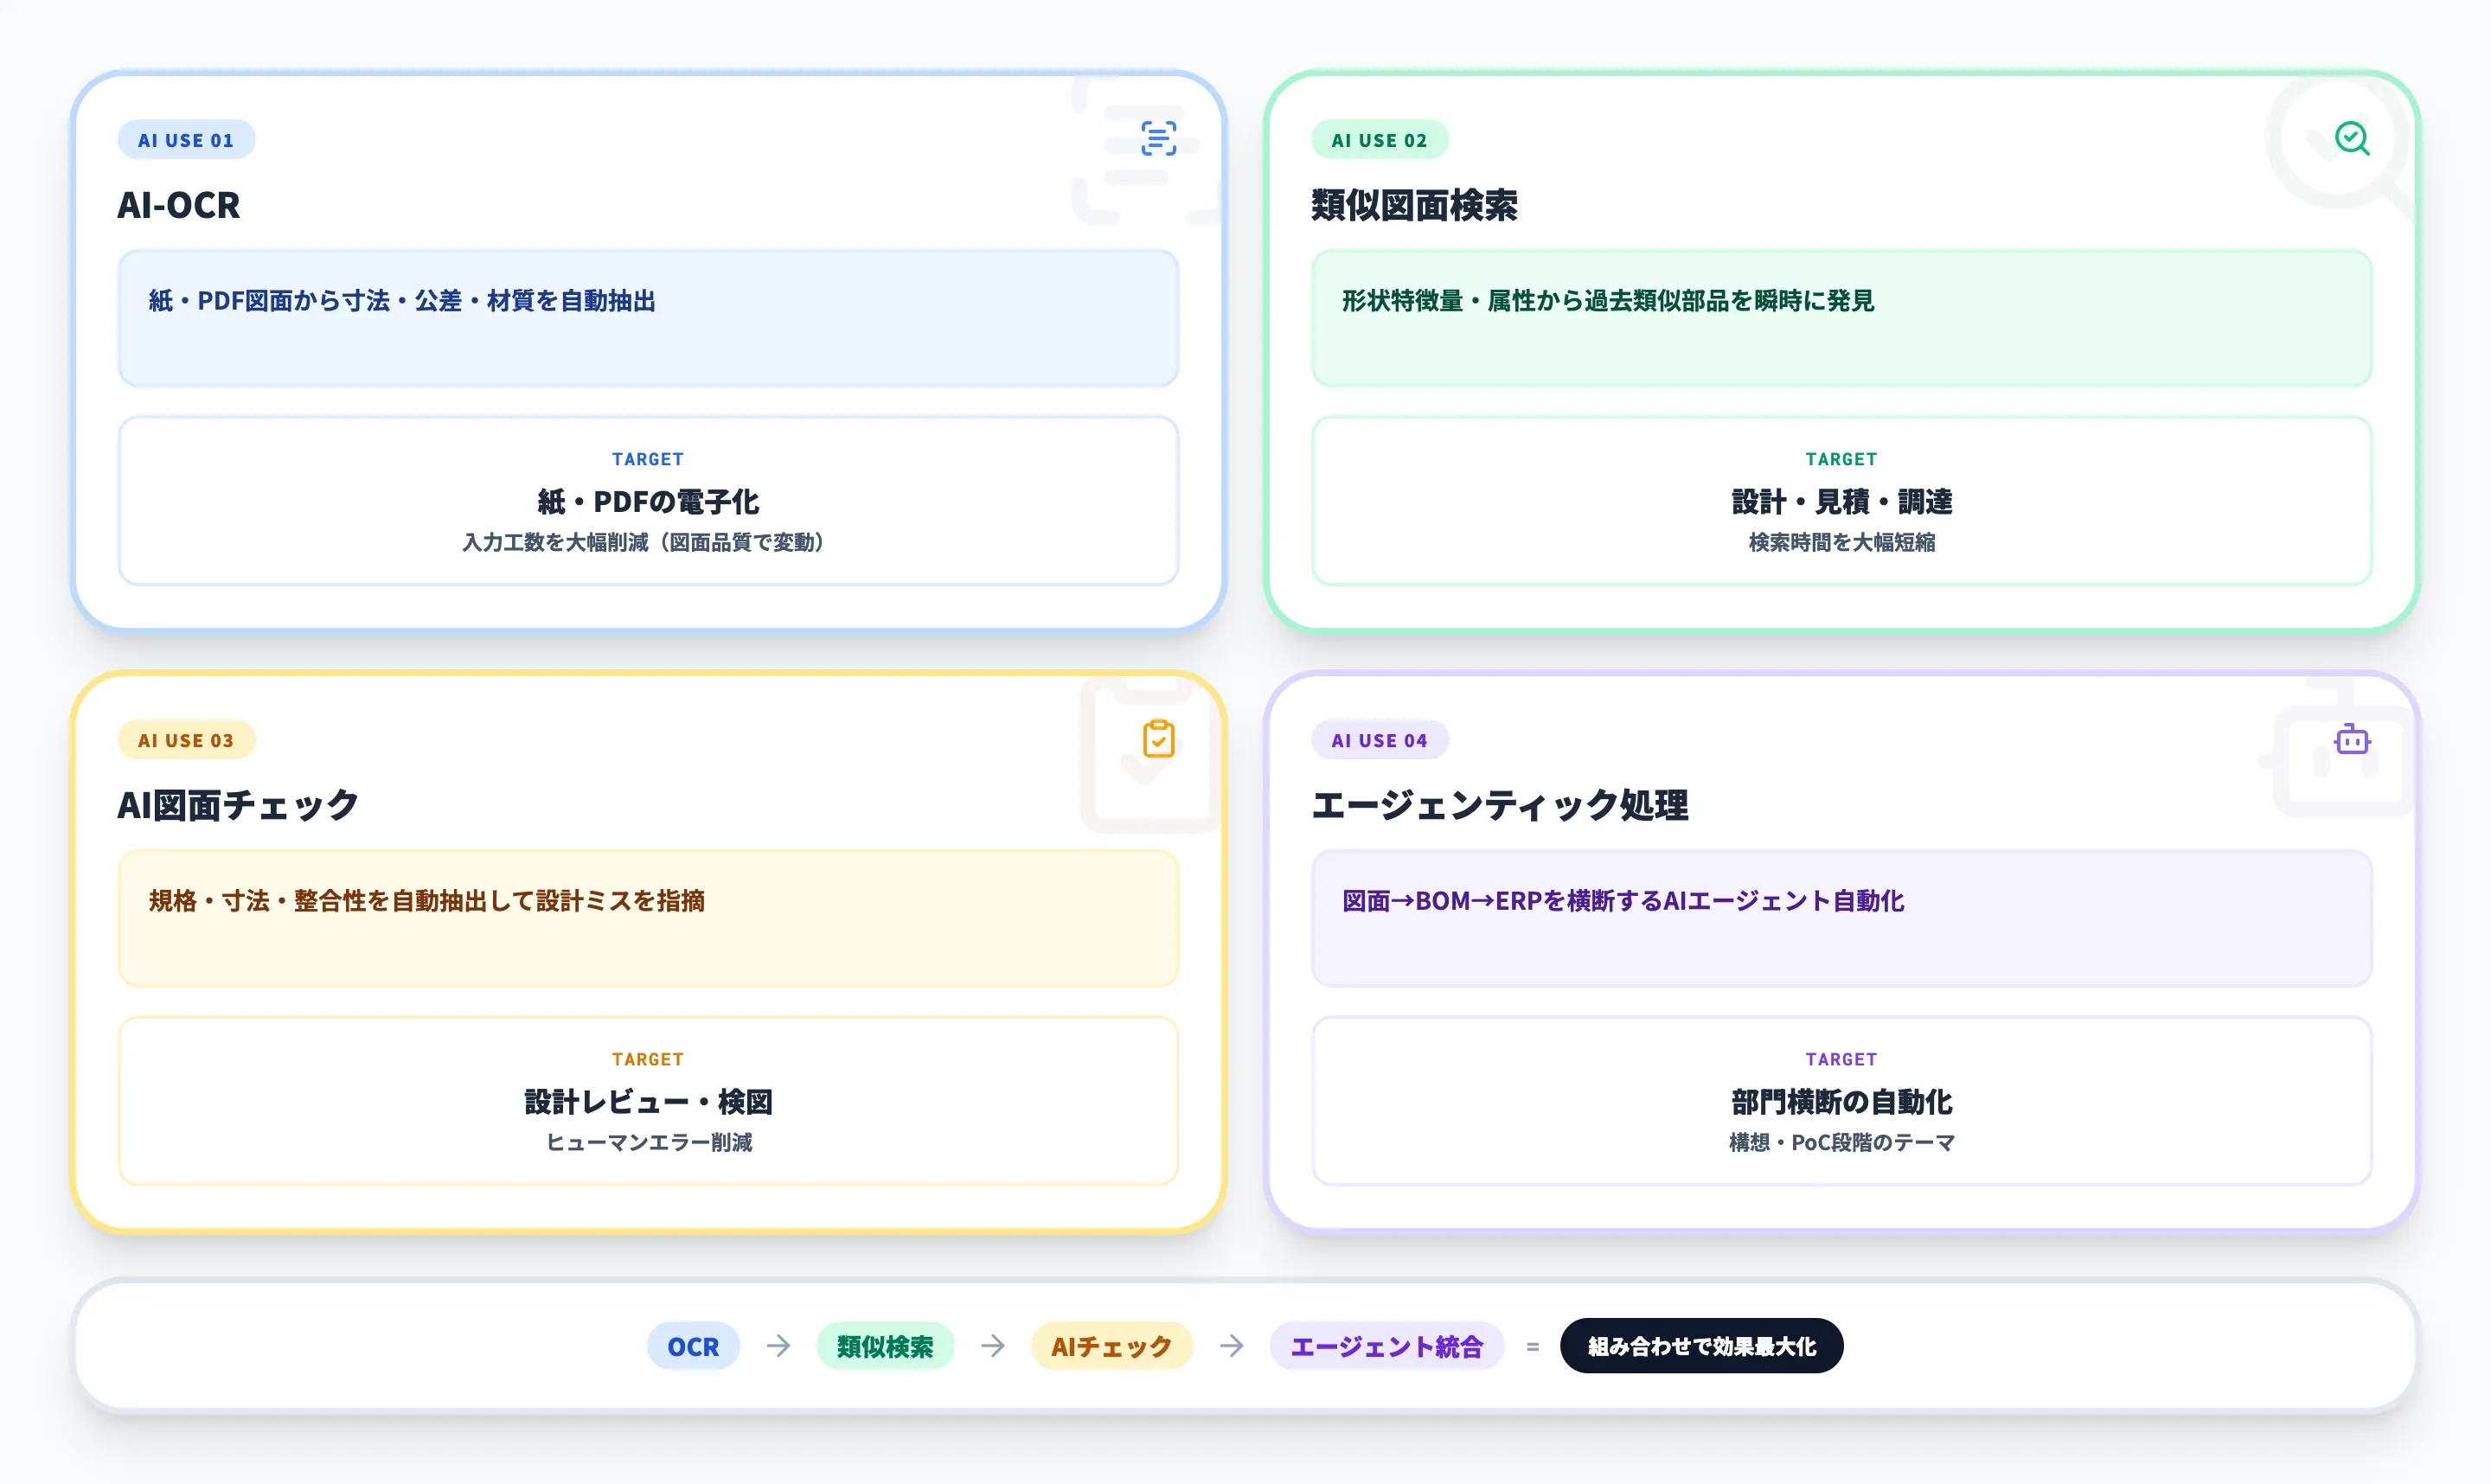This screenshot has width=2491, height=1484.
Task: Click the AI USE 04 badge
Action: 1379,740
